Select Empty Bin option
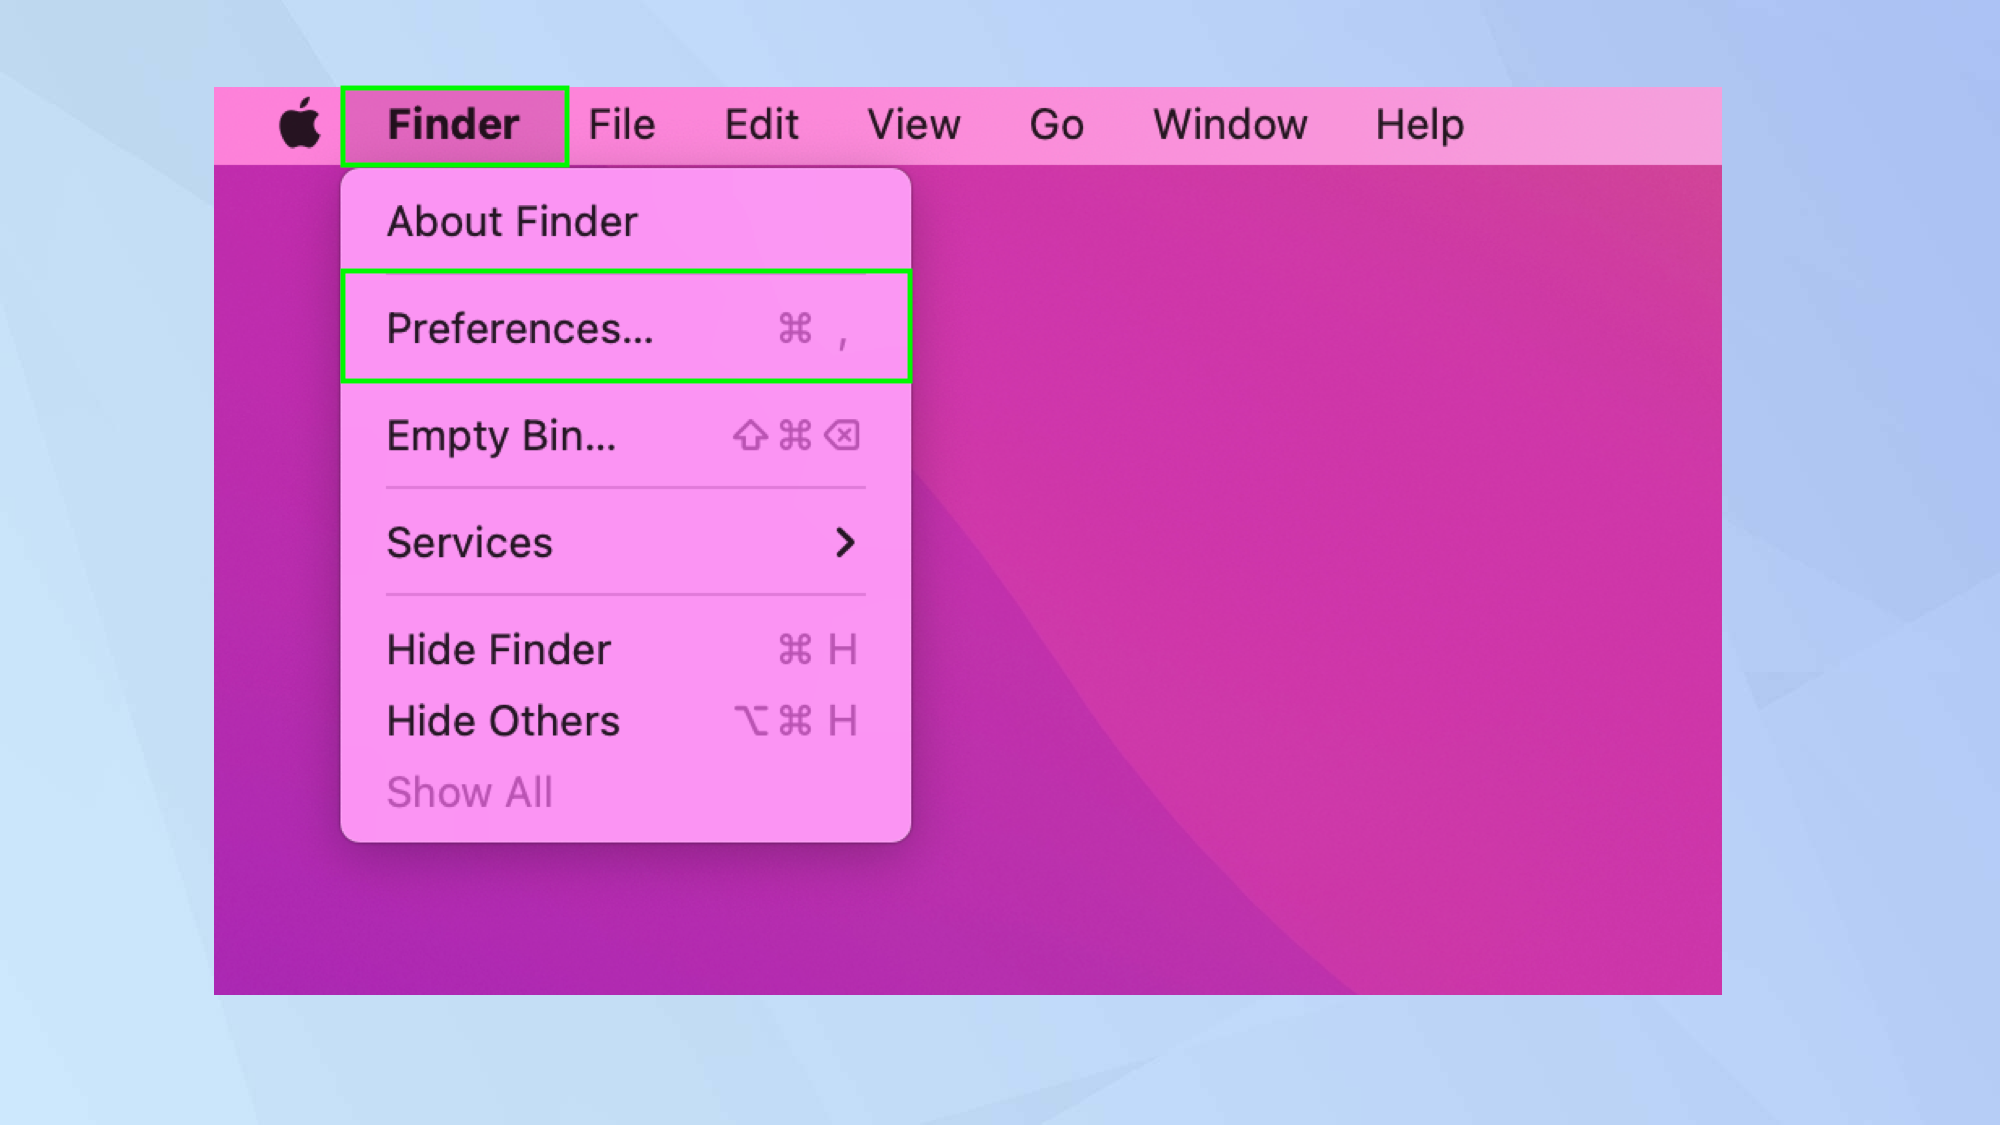The height and width of the screenshot is (1125, 2000). [624, 434]
